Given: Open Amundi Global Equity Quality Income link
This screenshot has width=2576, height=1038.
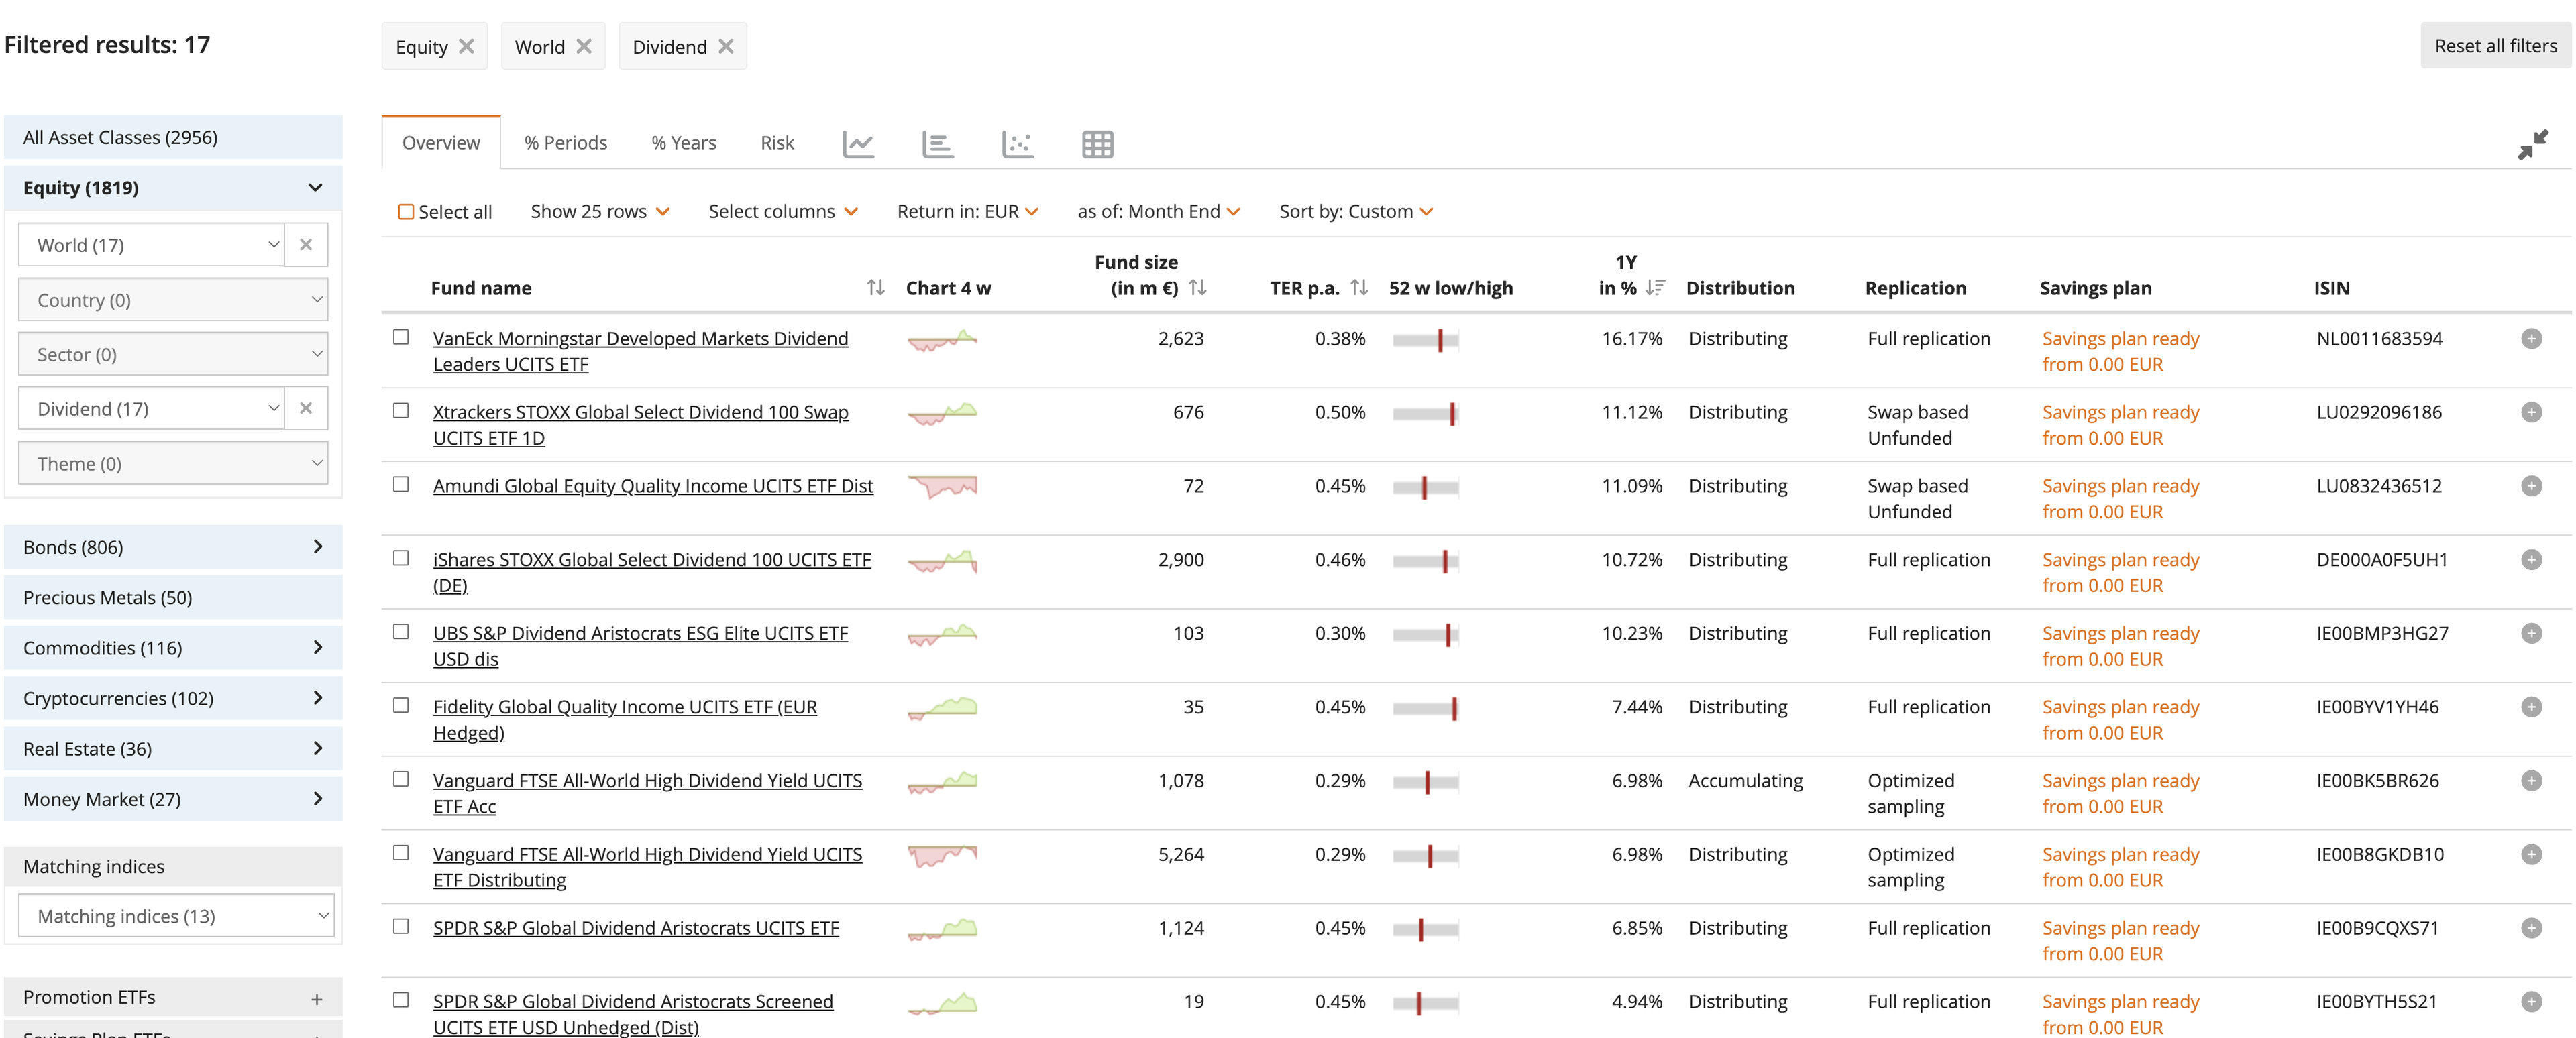Looking at the screenshot, I should click(653, 486).
